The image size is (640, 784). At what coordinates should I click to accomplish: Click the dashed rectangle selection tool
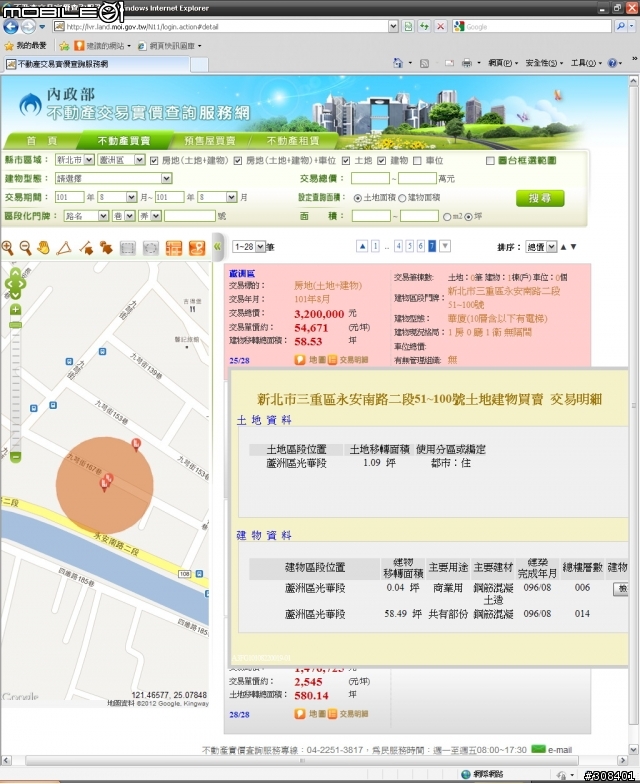pyautogui.click(x=128, y=248)
